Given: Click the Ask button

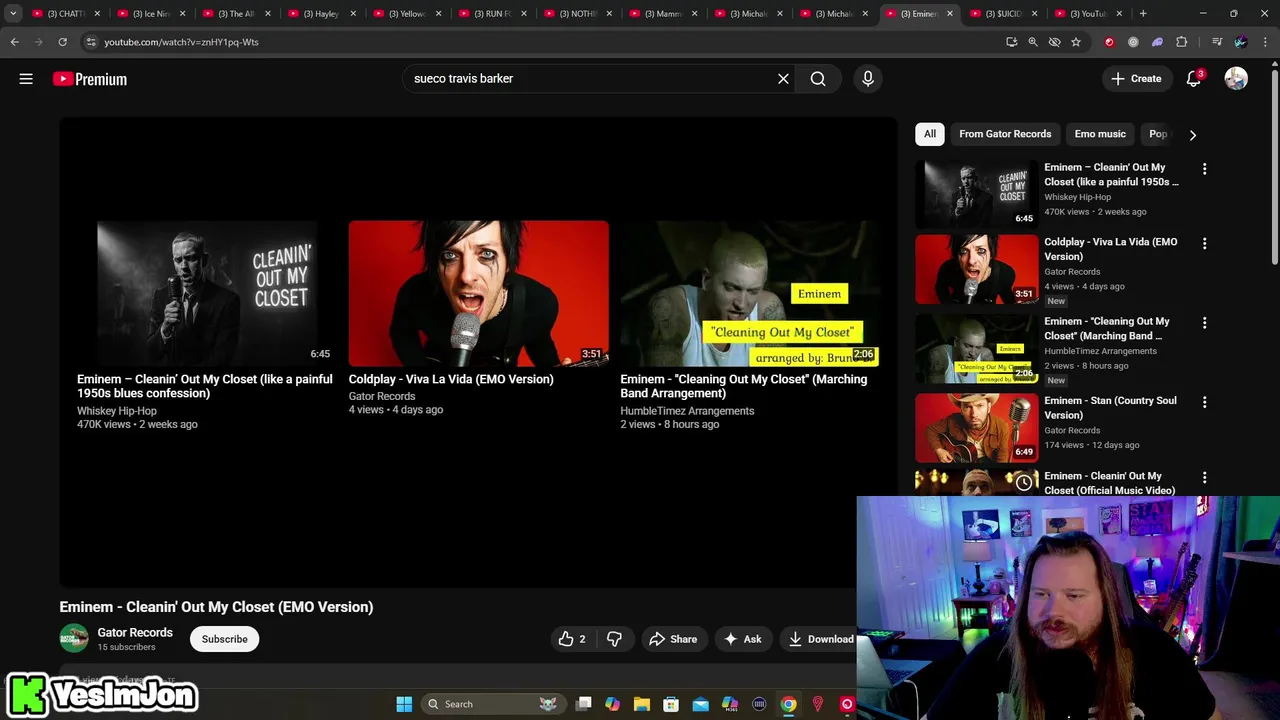Looking at the screenshot, I should (743, 639).
